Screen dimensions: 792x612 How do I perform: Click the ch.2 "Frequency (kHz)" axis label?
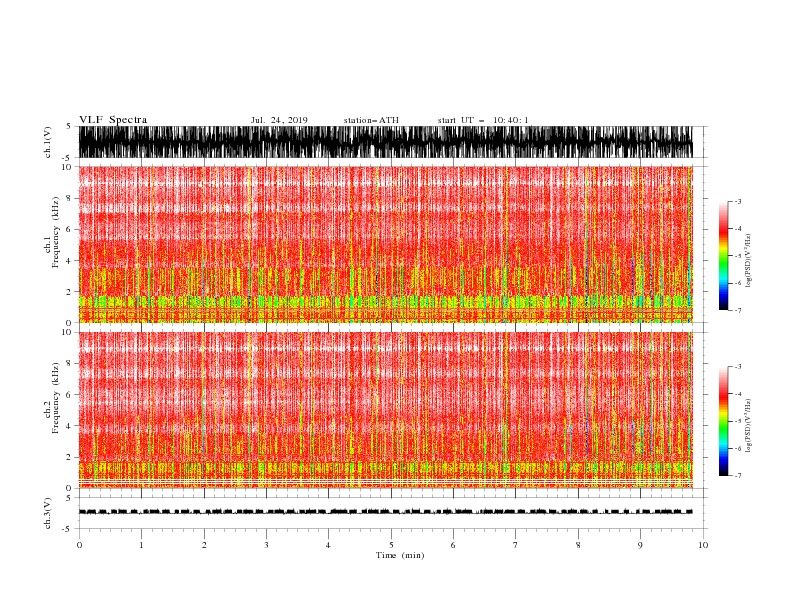(56, 398)
